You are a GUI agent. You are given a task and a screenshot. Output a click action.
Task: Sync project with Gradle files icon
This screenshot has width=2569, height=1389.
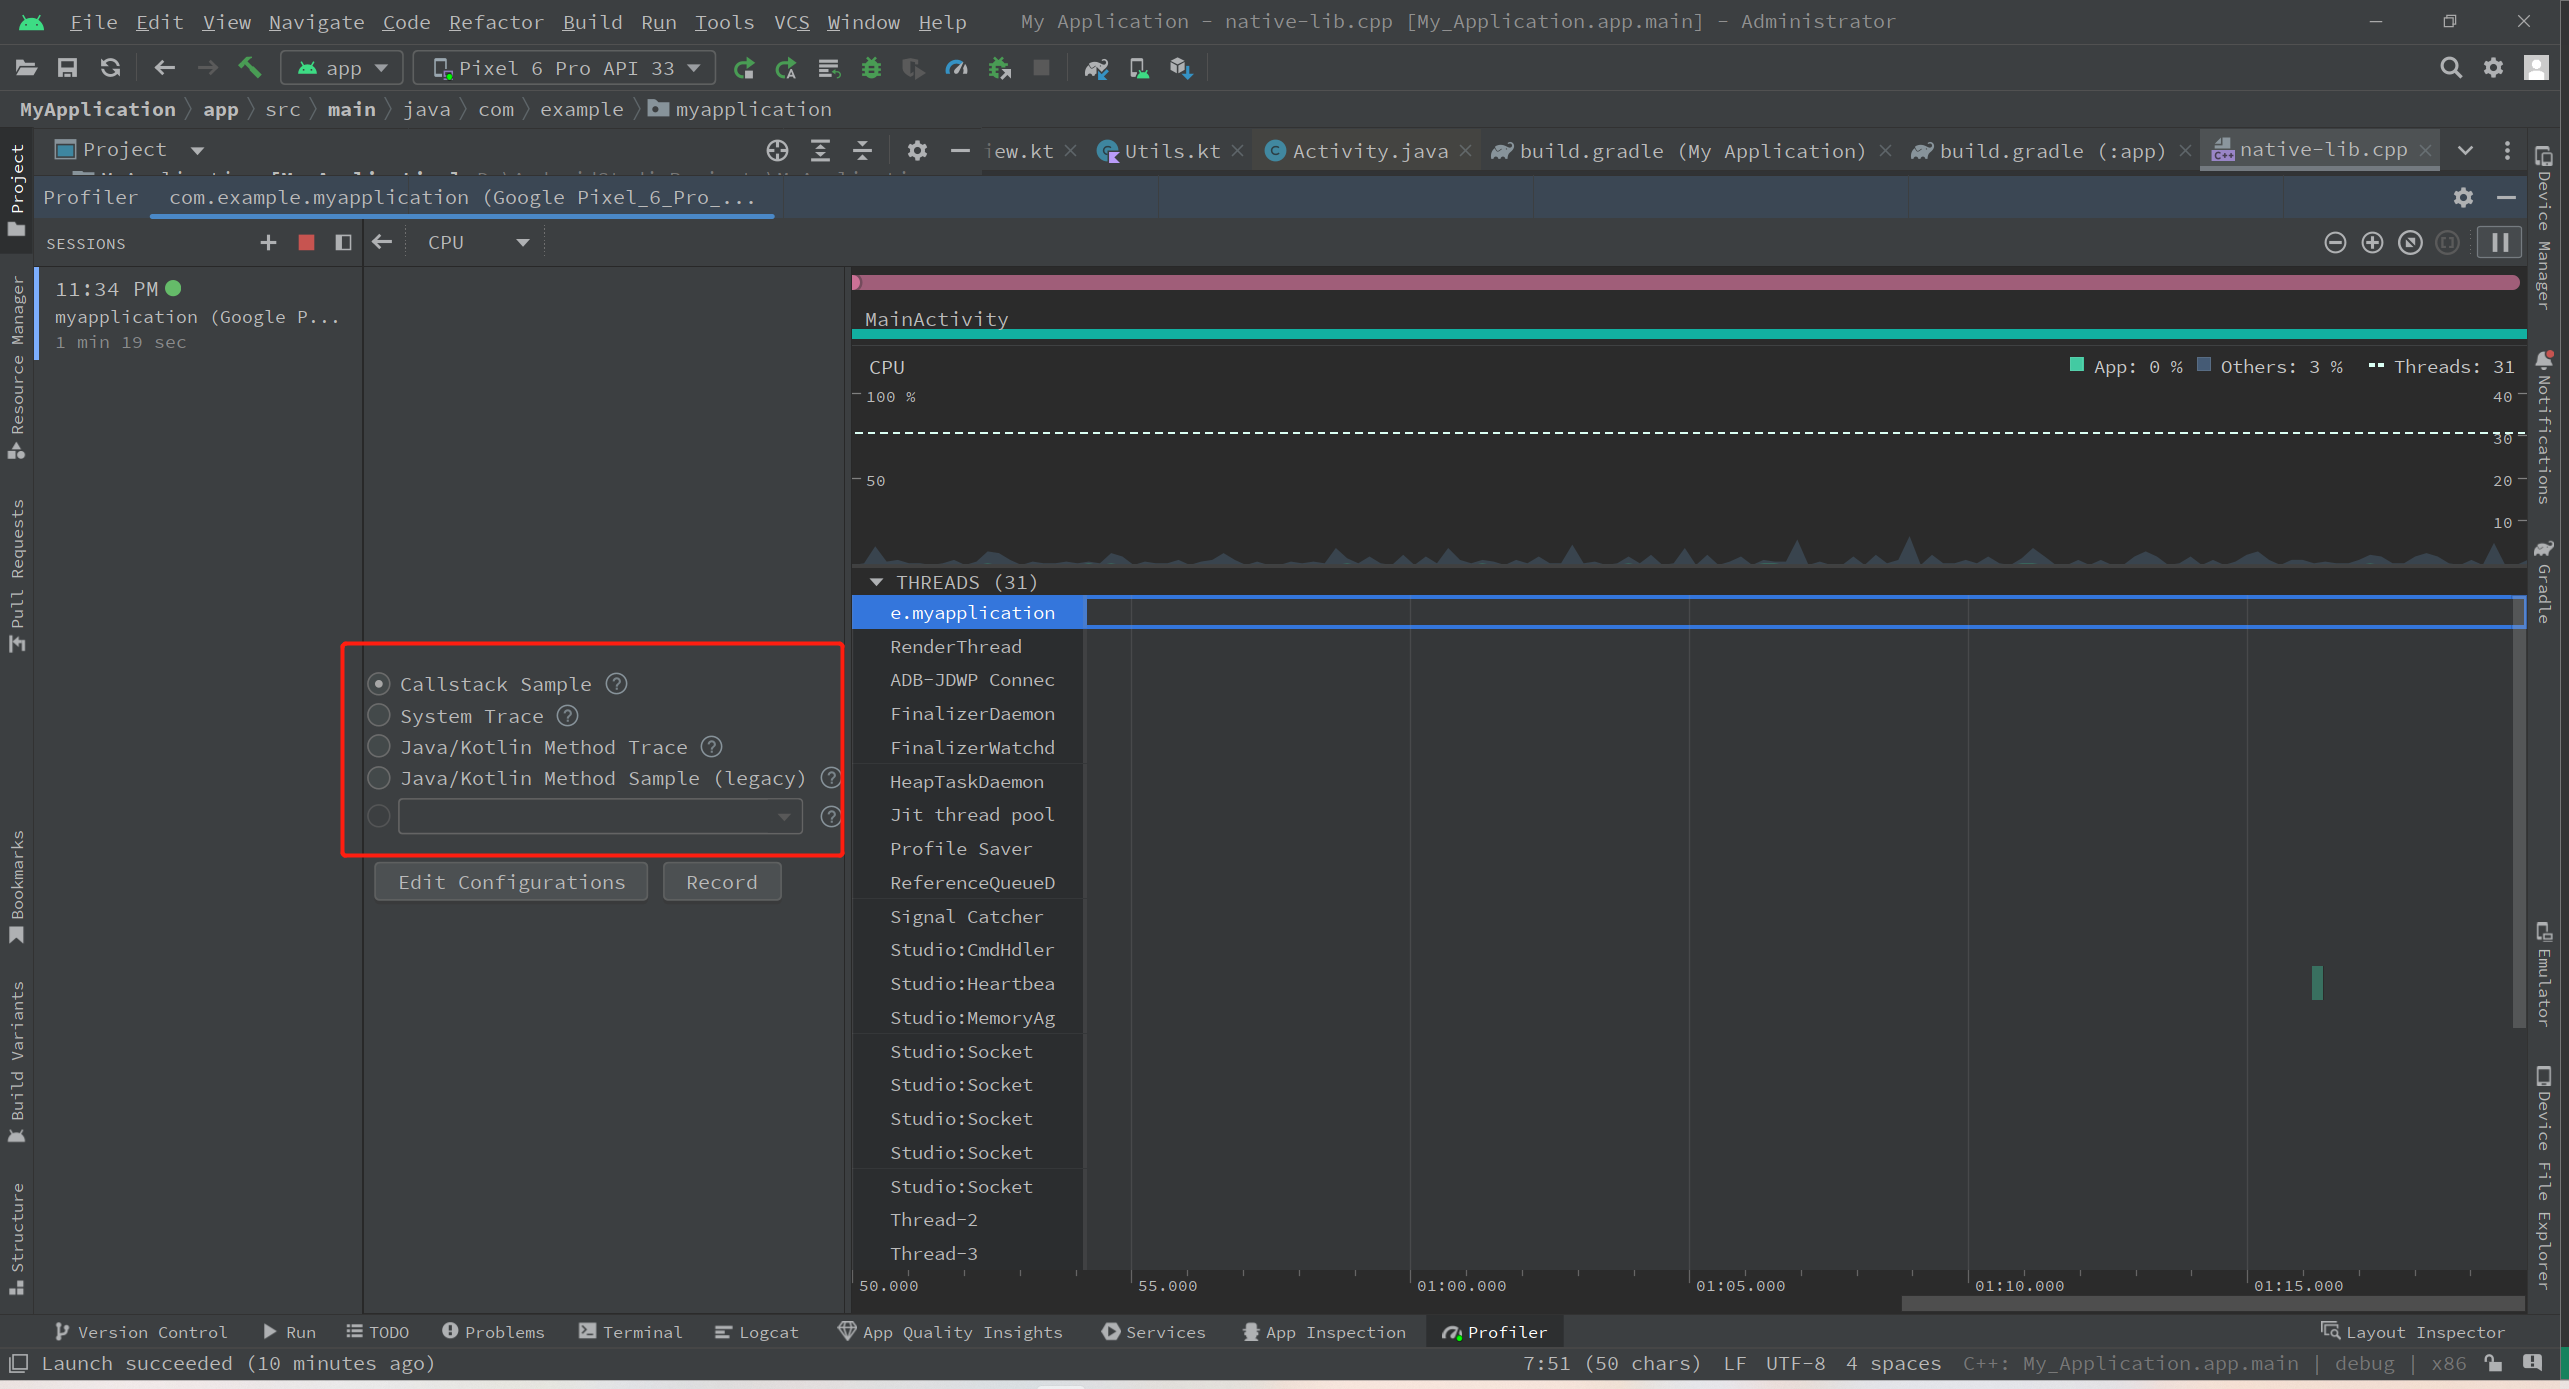[1096, 68]
